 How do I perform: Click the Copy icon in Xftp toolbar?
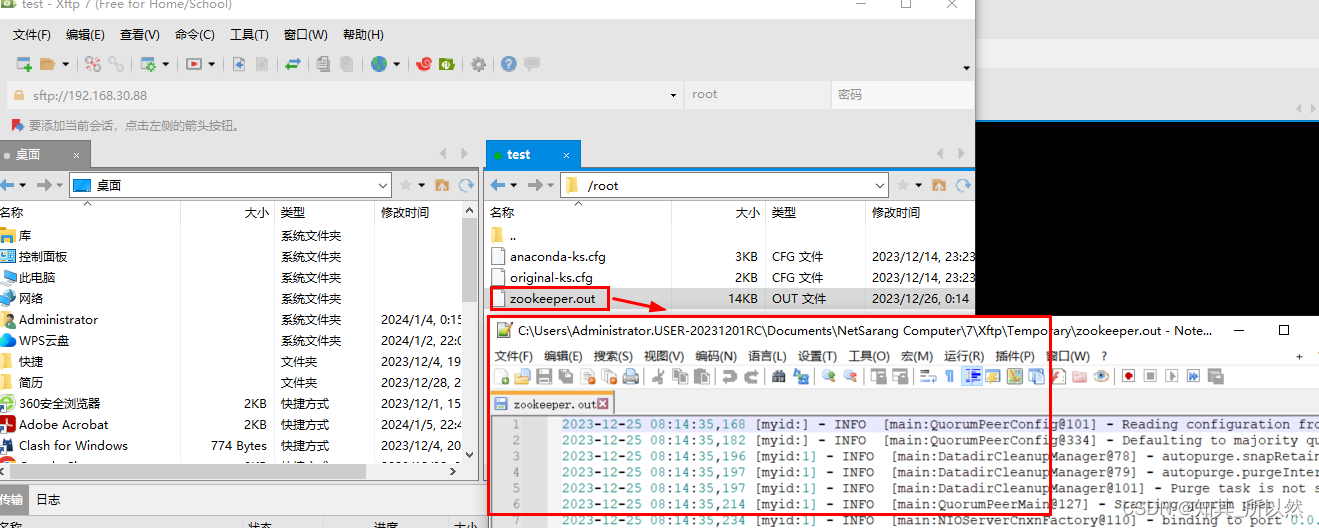tap(323, 64)
